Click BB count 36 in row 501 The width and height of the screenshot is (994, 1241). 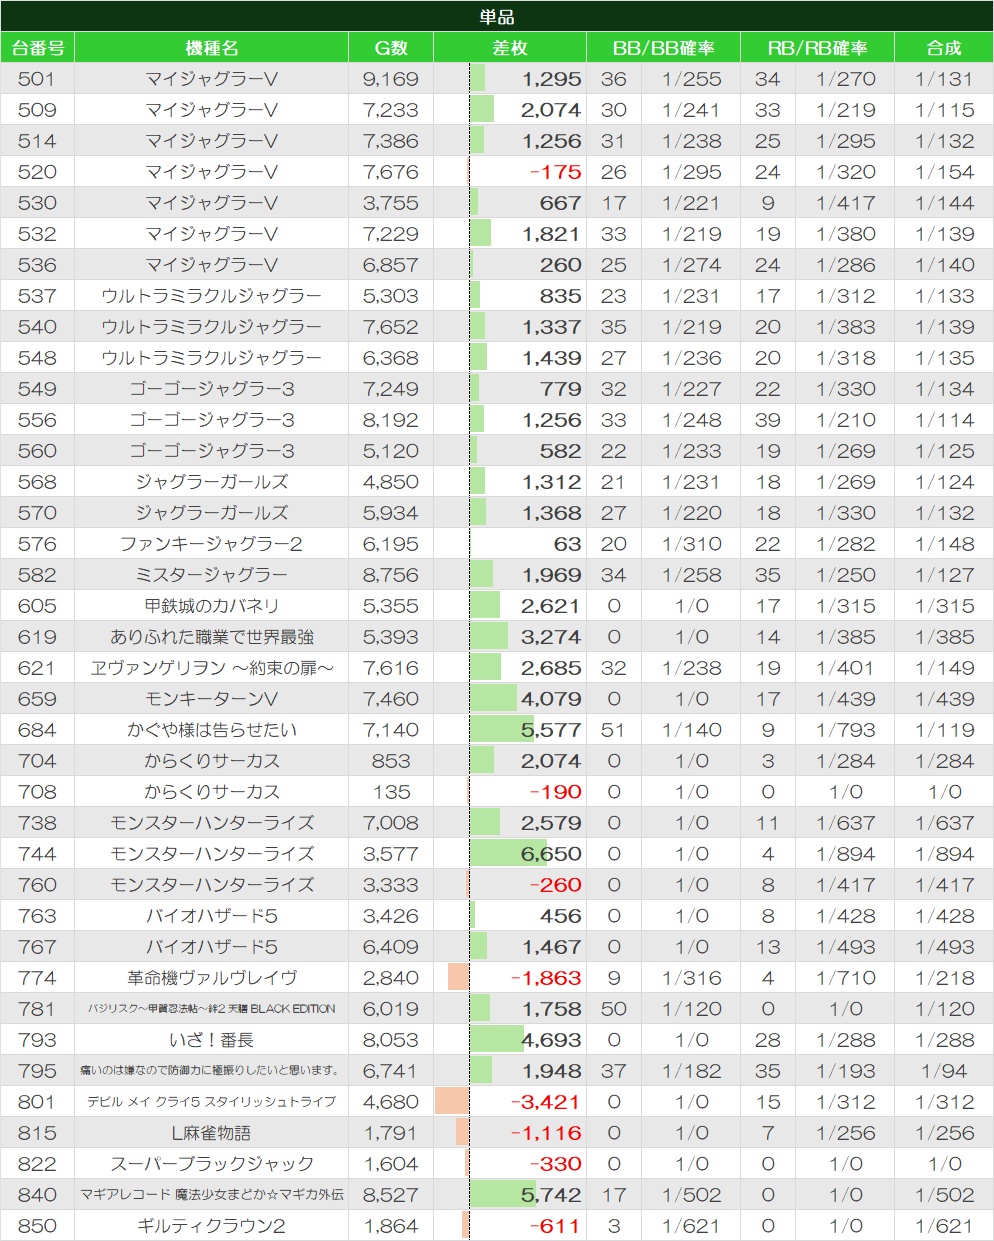(x=614, y=79)
